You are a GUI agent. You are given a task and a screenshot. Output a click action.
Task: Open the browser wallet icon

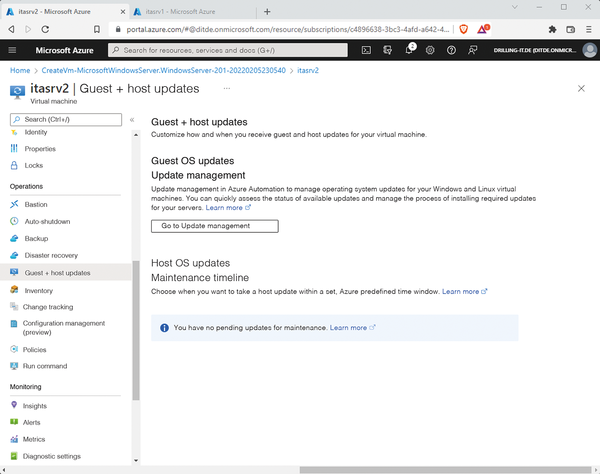[x=571, y=29]
